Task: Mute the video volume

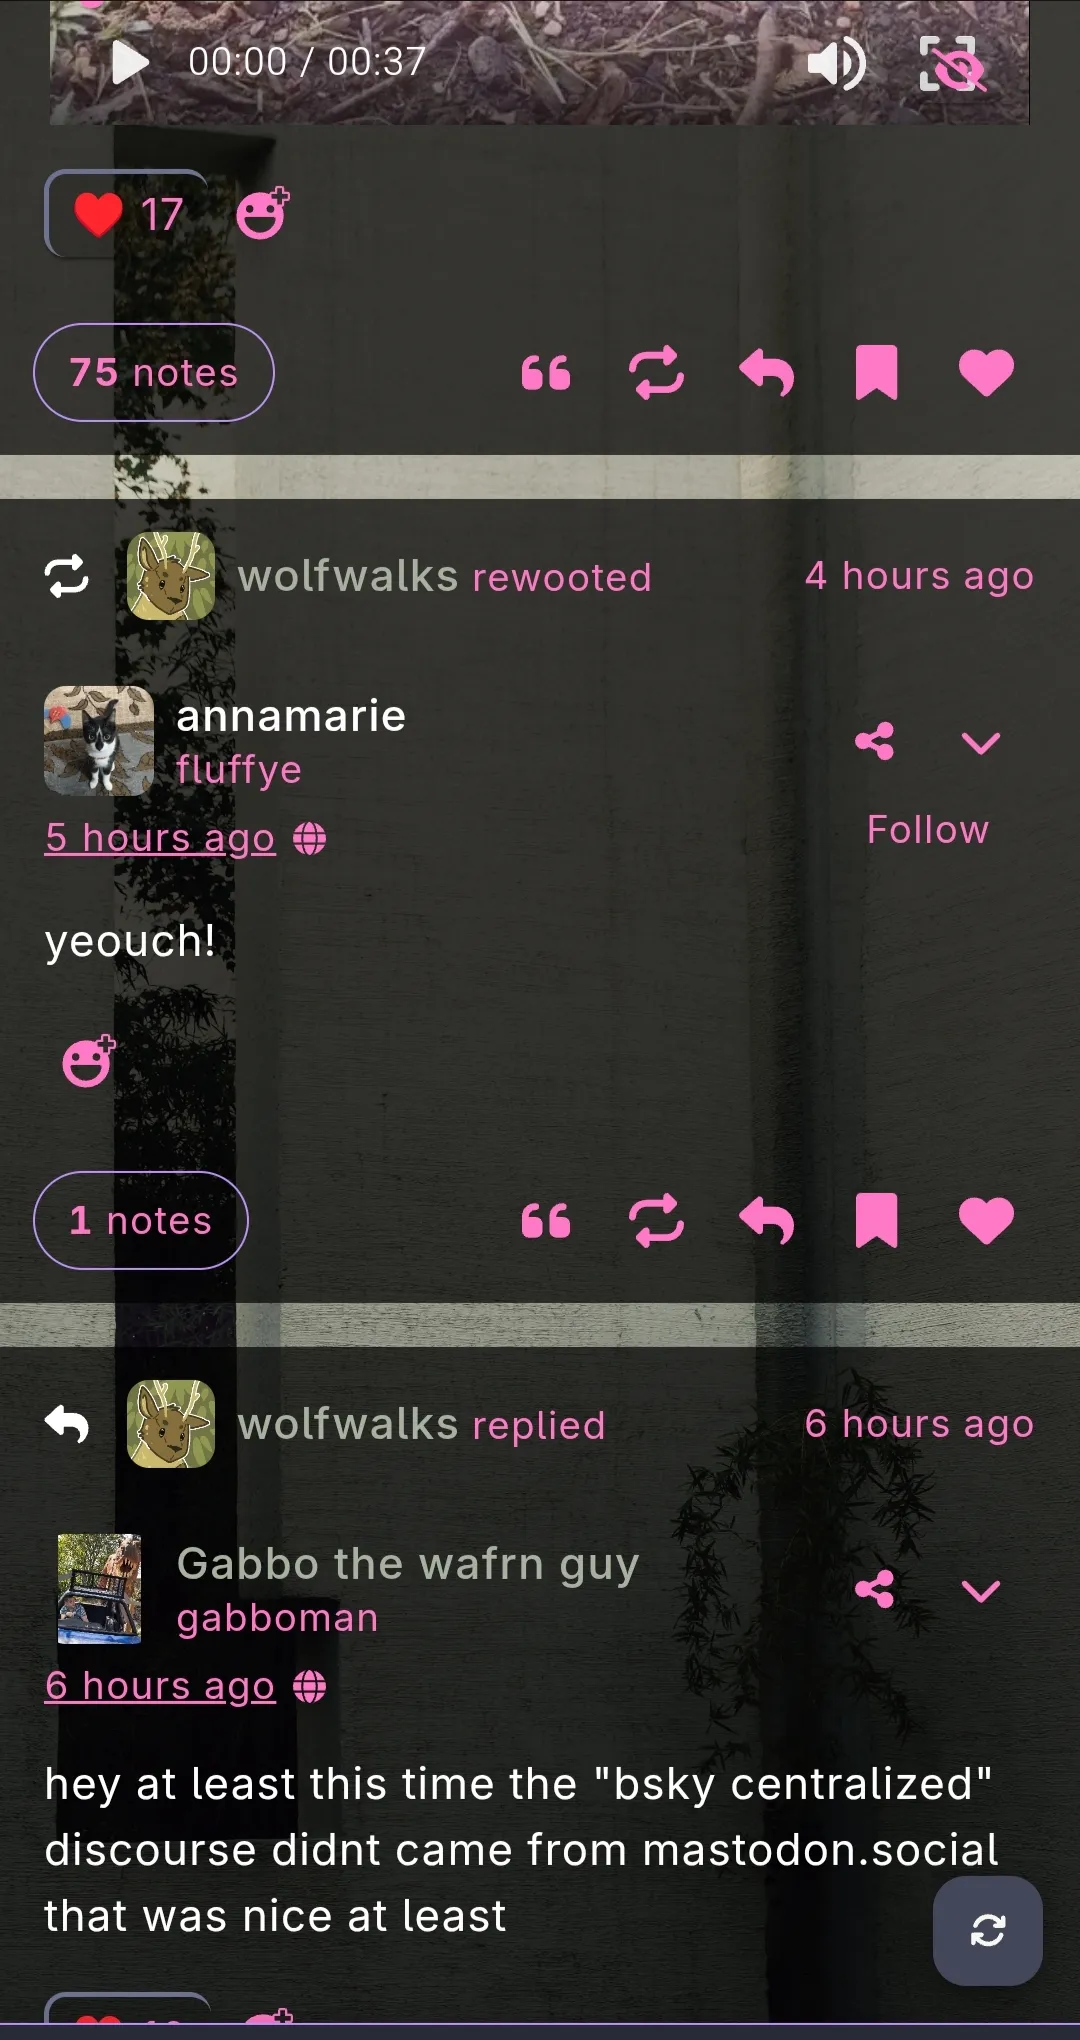Action: (836, 63)
